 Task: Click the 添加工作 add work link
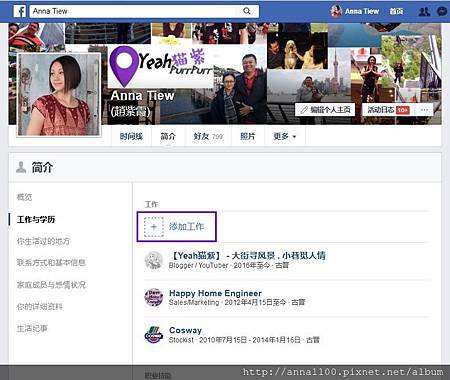click(x=186, y=227)
